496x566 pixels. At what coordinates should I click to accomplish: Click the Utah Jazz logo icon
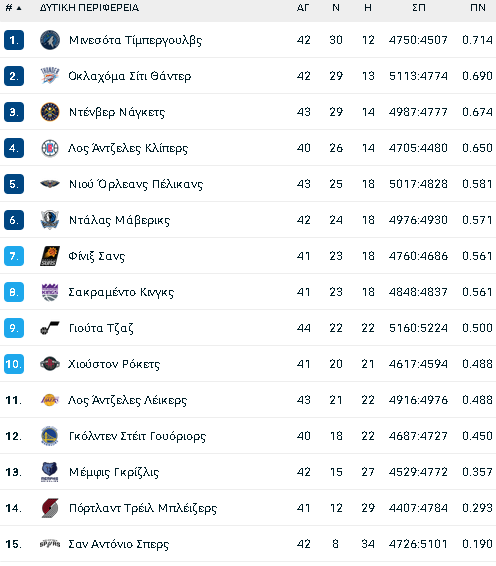[50, 328]
